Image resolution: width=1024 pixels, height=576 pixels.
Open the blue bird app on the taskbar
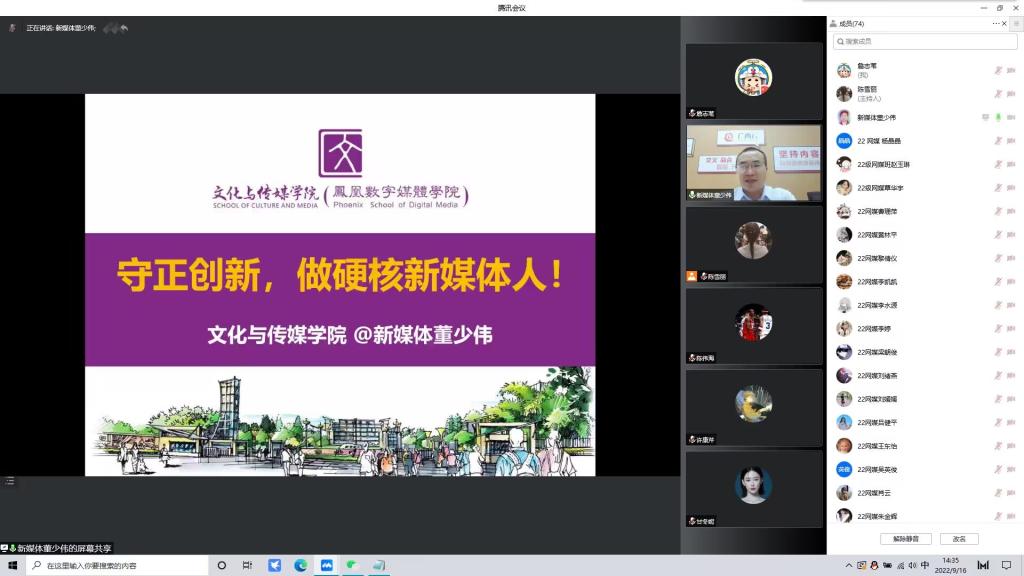click(274, 566)
